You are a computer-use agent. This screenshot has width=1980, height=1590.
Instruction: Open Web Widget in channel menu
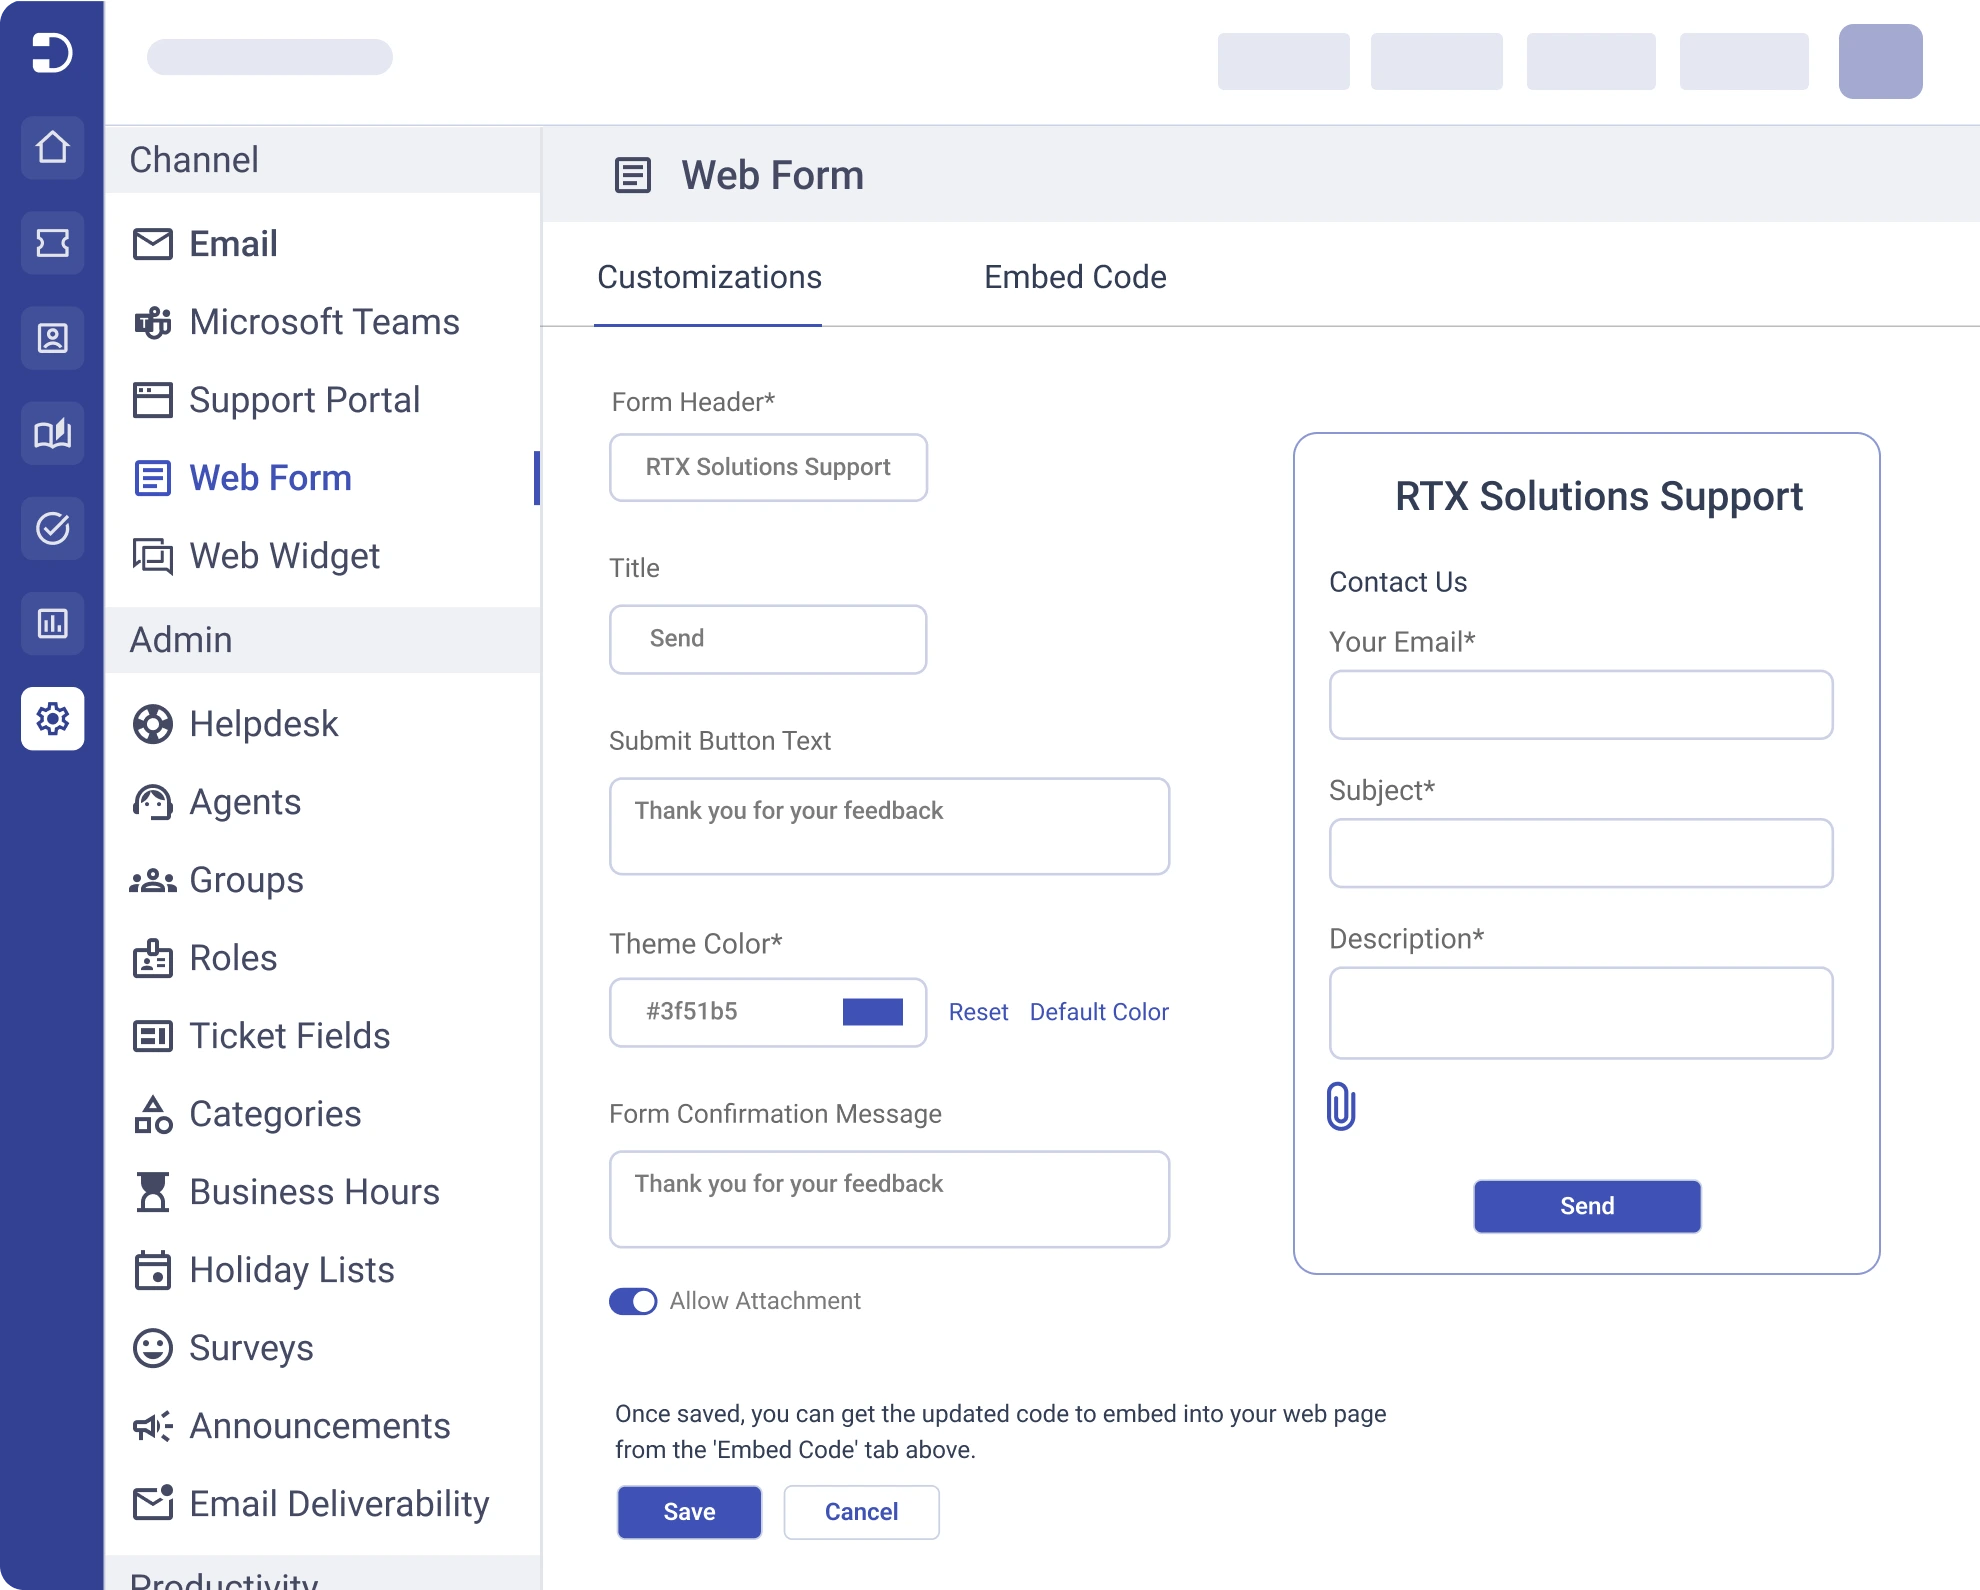pos(284,556)
